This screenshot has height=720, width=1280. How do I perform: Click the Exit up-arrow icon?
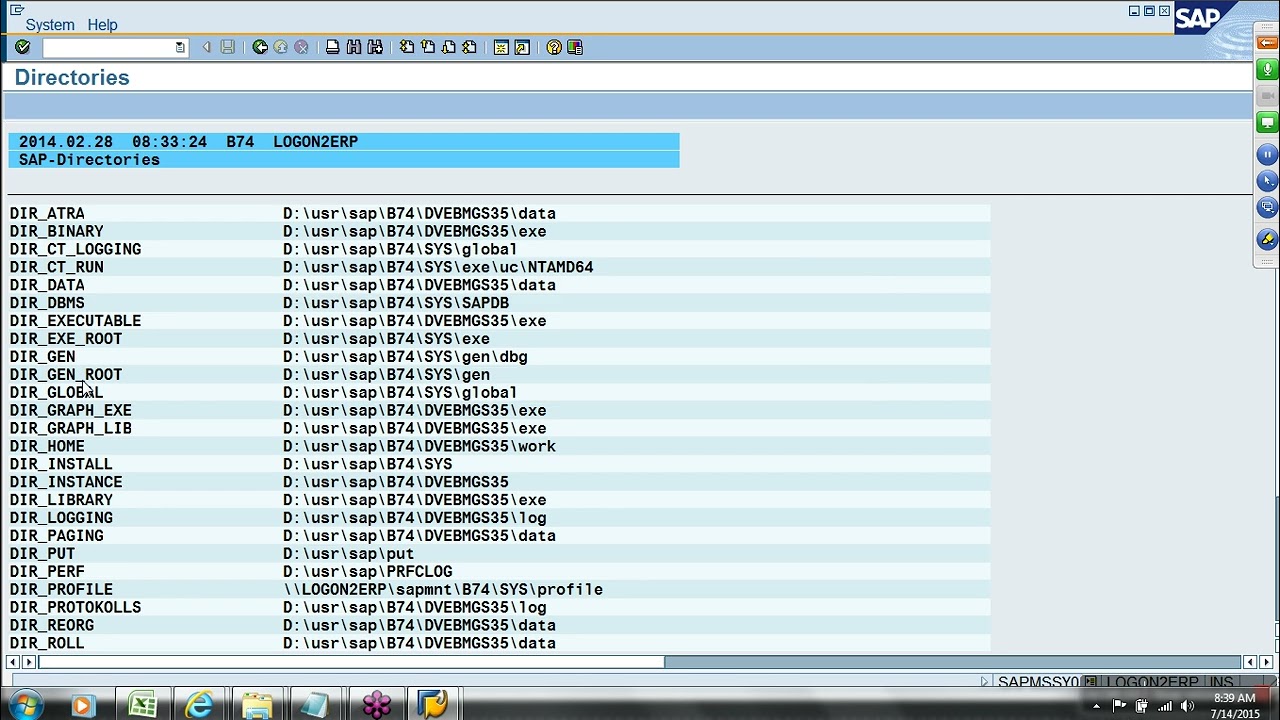[281, 47]
